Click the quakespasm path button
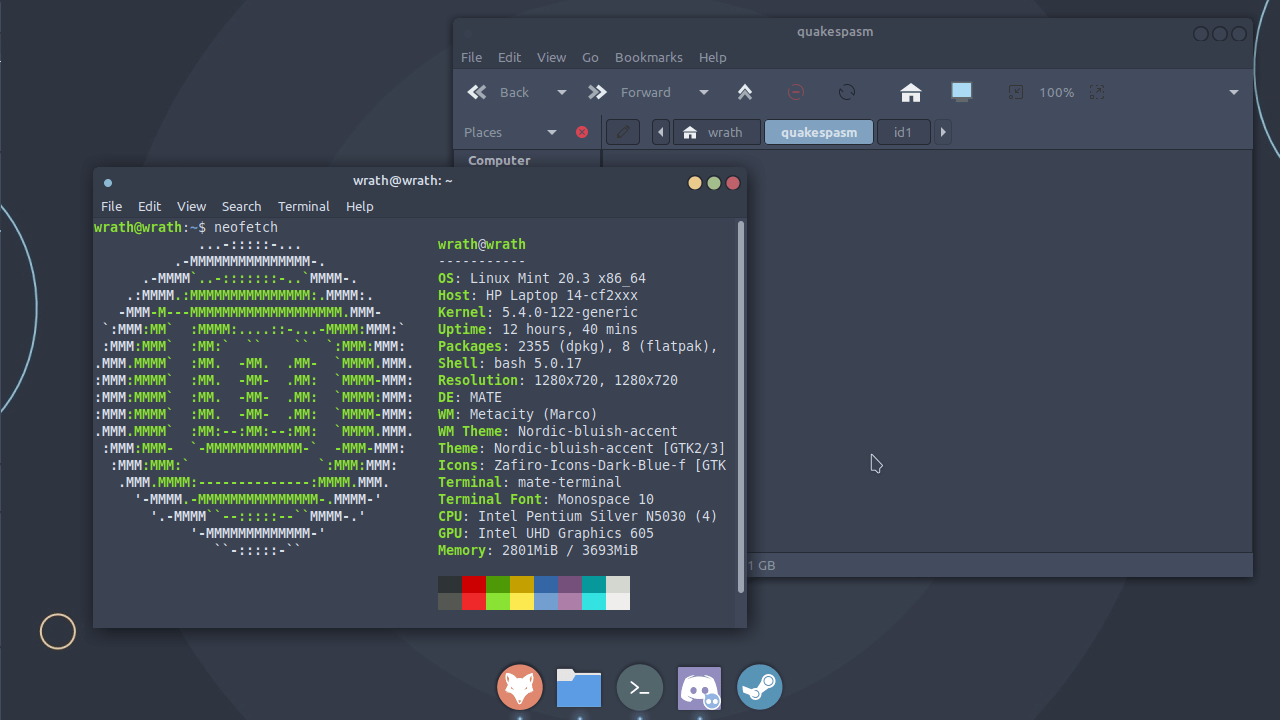 click(819, 132)
